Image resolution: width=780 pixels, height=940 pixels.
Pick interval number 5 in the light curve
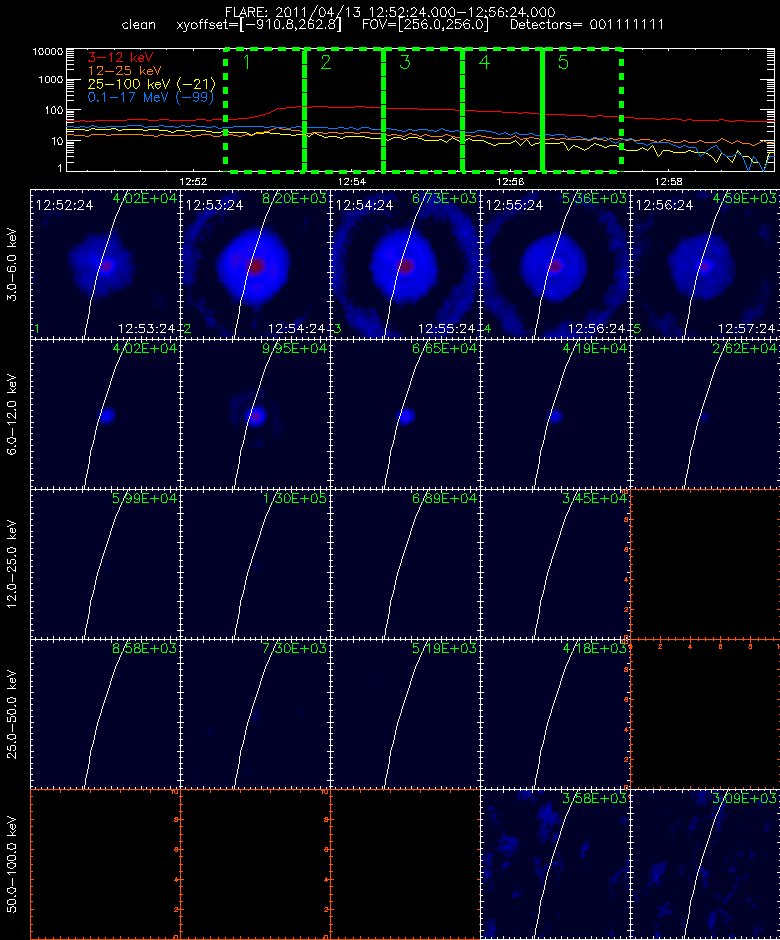[x=563, y=62]
